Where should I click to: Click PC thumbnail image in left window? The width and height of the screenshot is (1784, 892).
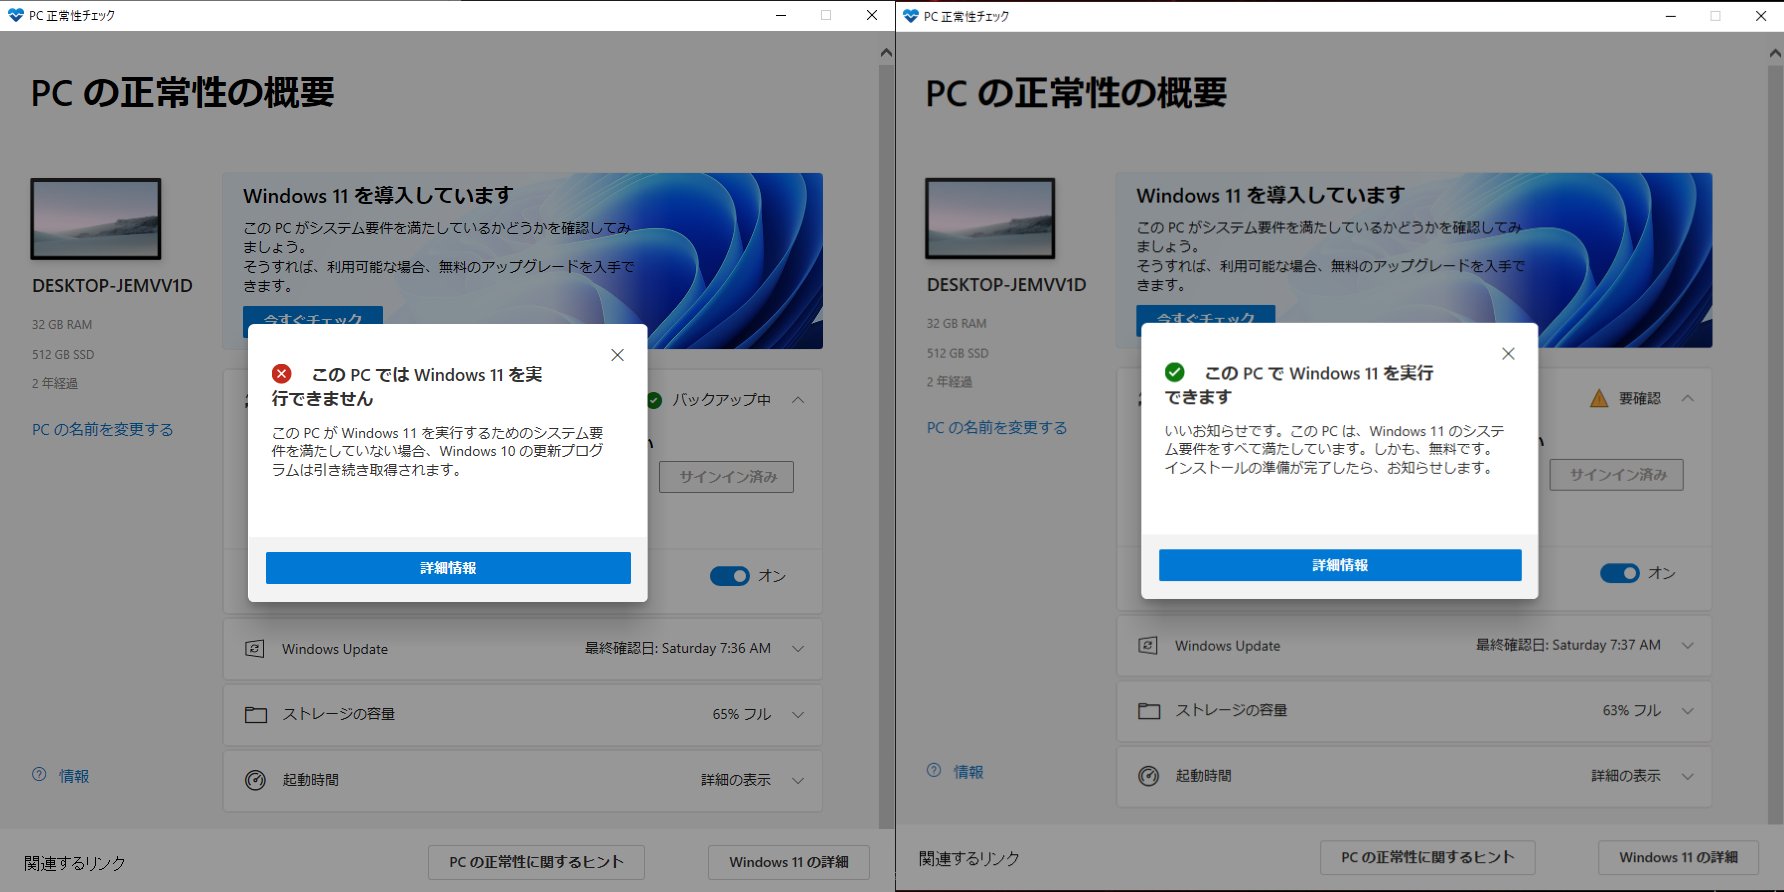click(96, 219)
